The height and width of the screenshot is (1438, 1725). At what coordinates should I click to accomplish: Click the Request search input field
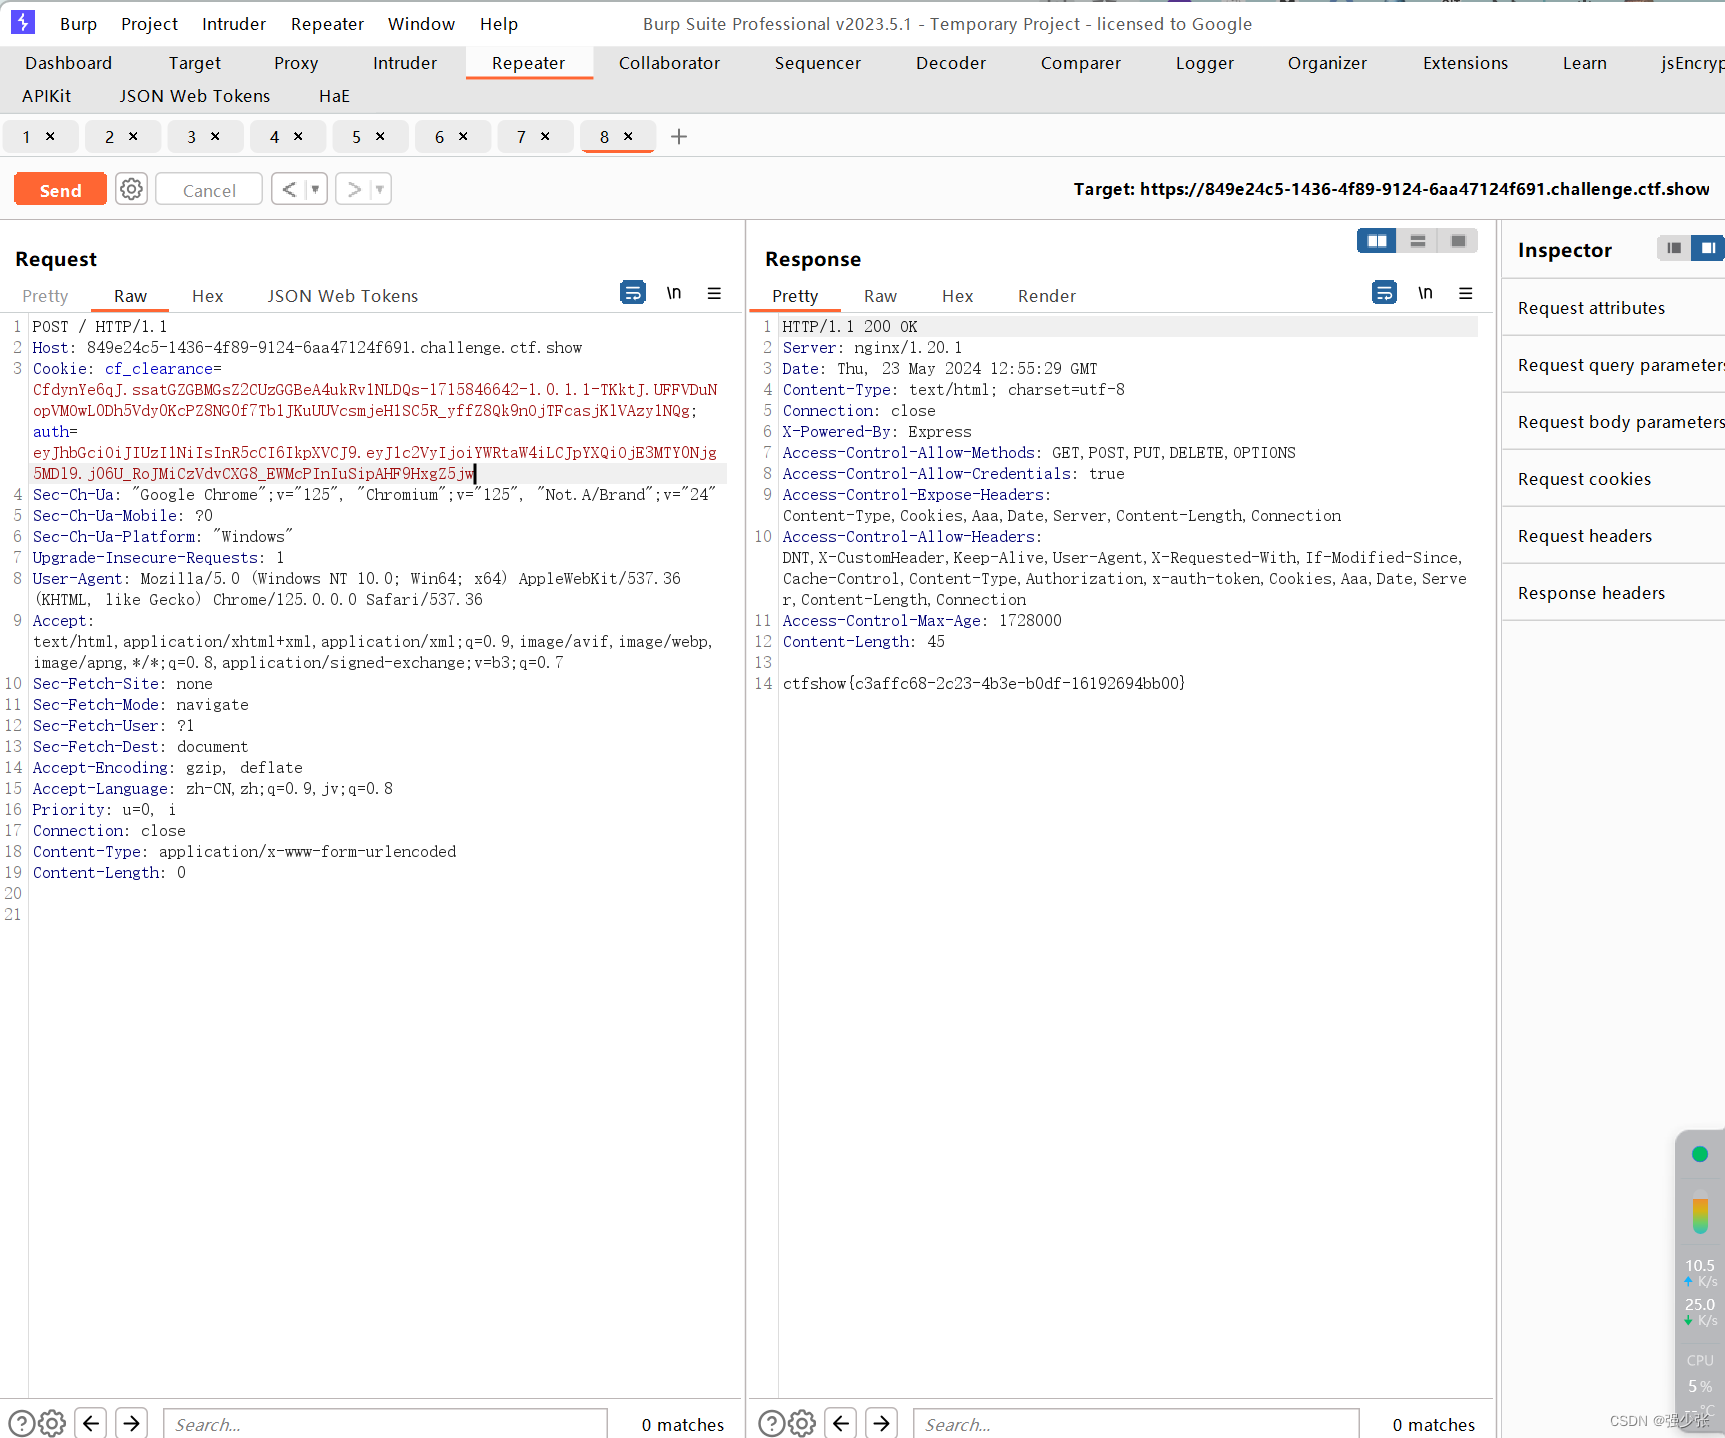pyautogui.click(x=385, y=1424)
